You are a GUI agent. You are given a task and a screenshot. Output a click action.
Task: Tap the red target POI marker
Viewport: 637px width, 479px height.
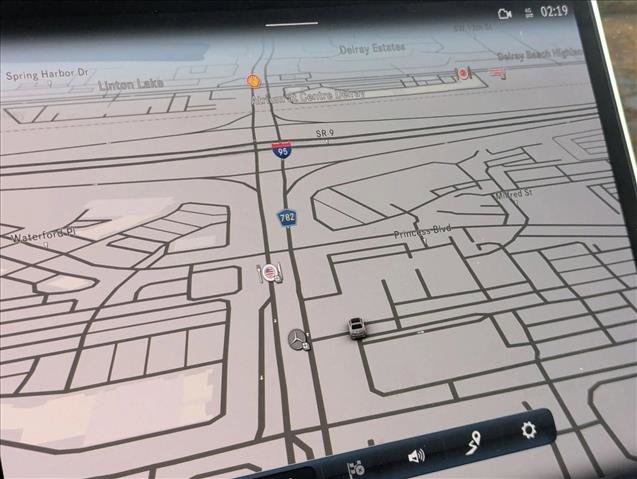point(463,74)
